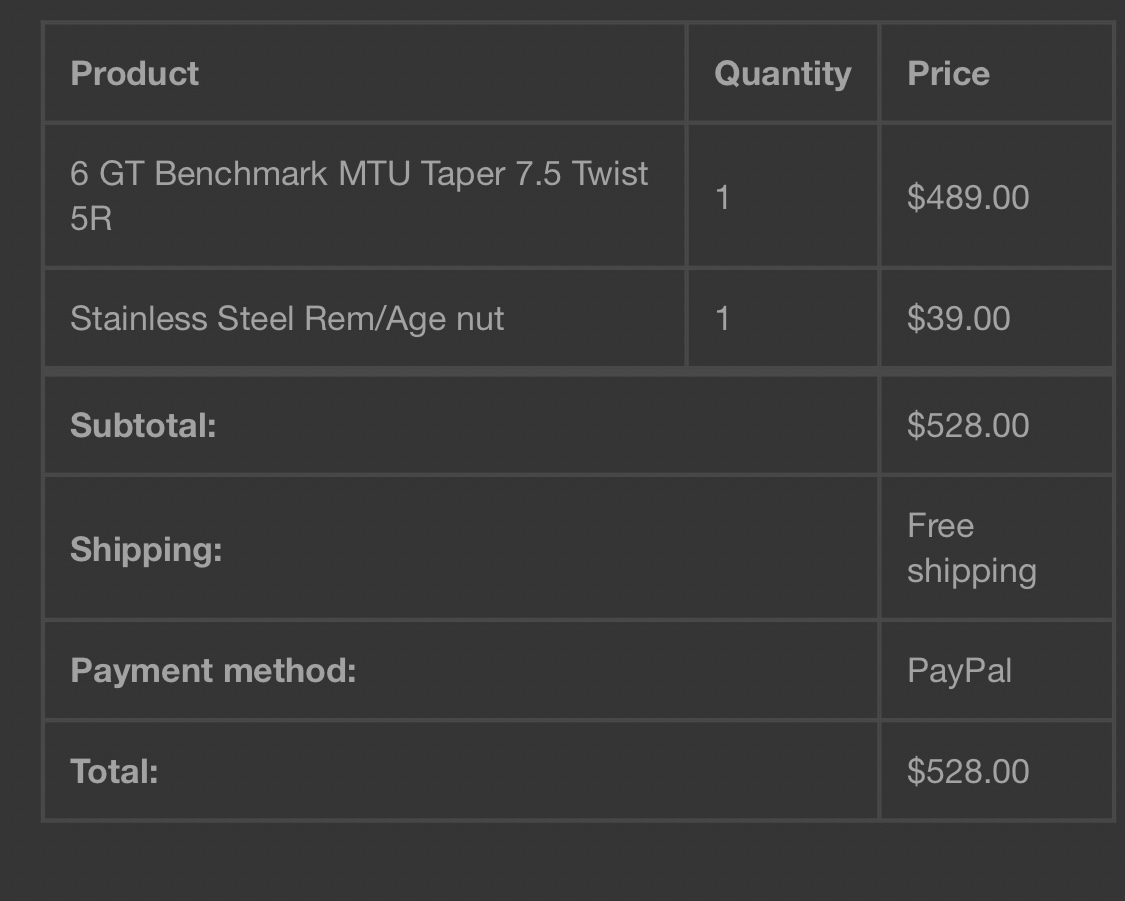Click the $39.00 nut price
Image resolution: width=1125 pixels, height=901 pixels.
[959, 319]
